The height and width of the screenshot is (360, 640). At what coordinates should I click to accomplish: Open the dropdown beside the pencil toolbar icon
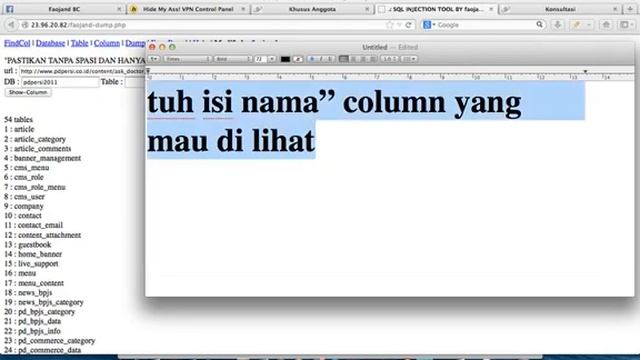point(589,25)
